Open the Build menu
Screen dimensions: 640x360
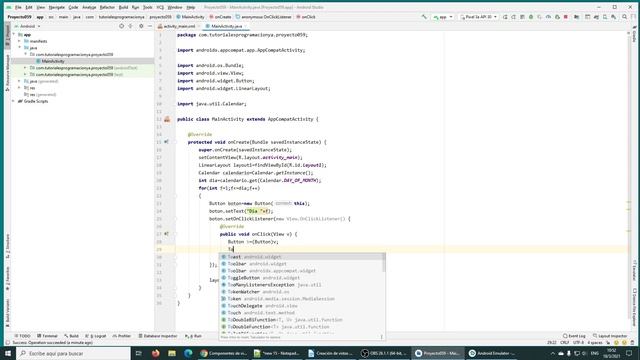point(123,7)
